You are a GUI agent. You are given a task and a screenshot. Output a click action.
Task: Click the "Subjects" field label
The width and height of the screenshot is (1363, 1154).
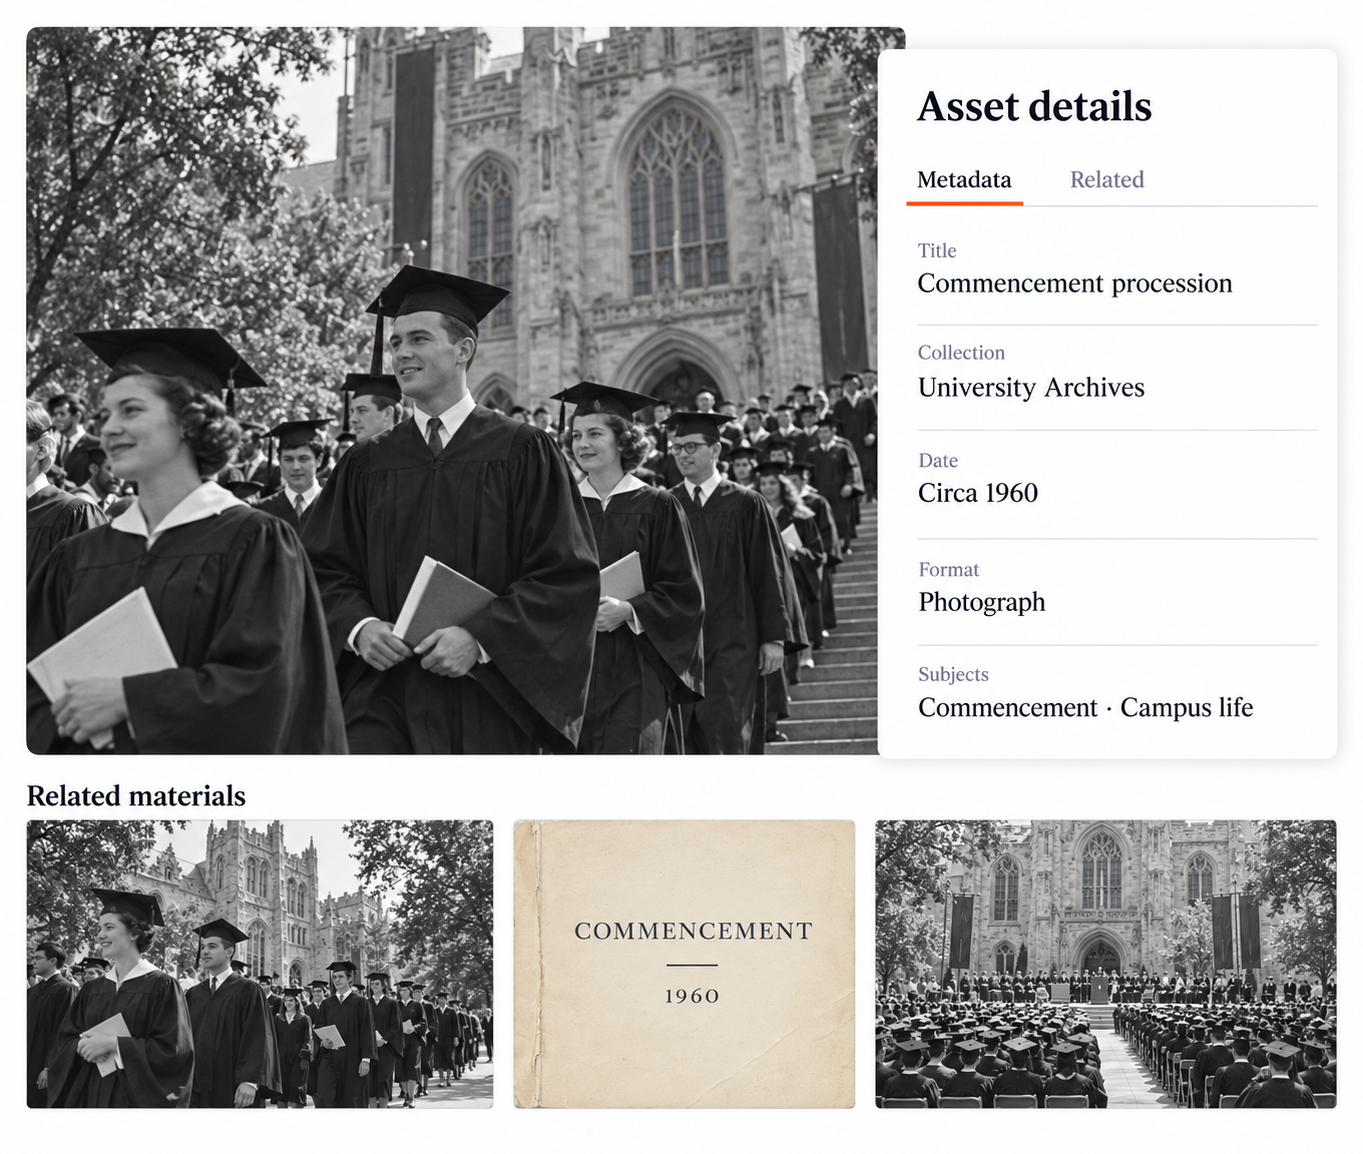pos(953,675)
